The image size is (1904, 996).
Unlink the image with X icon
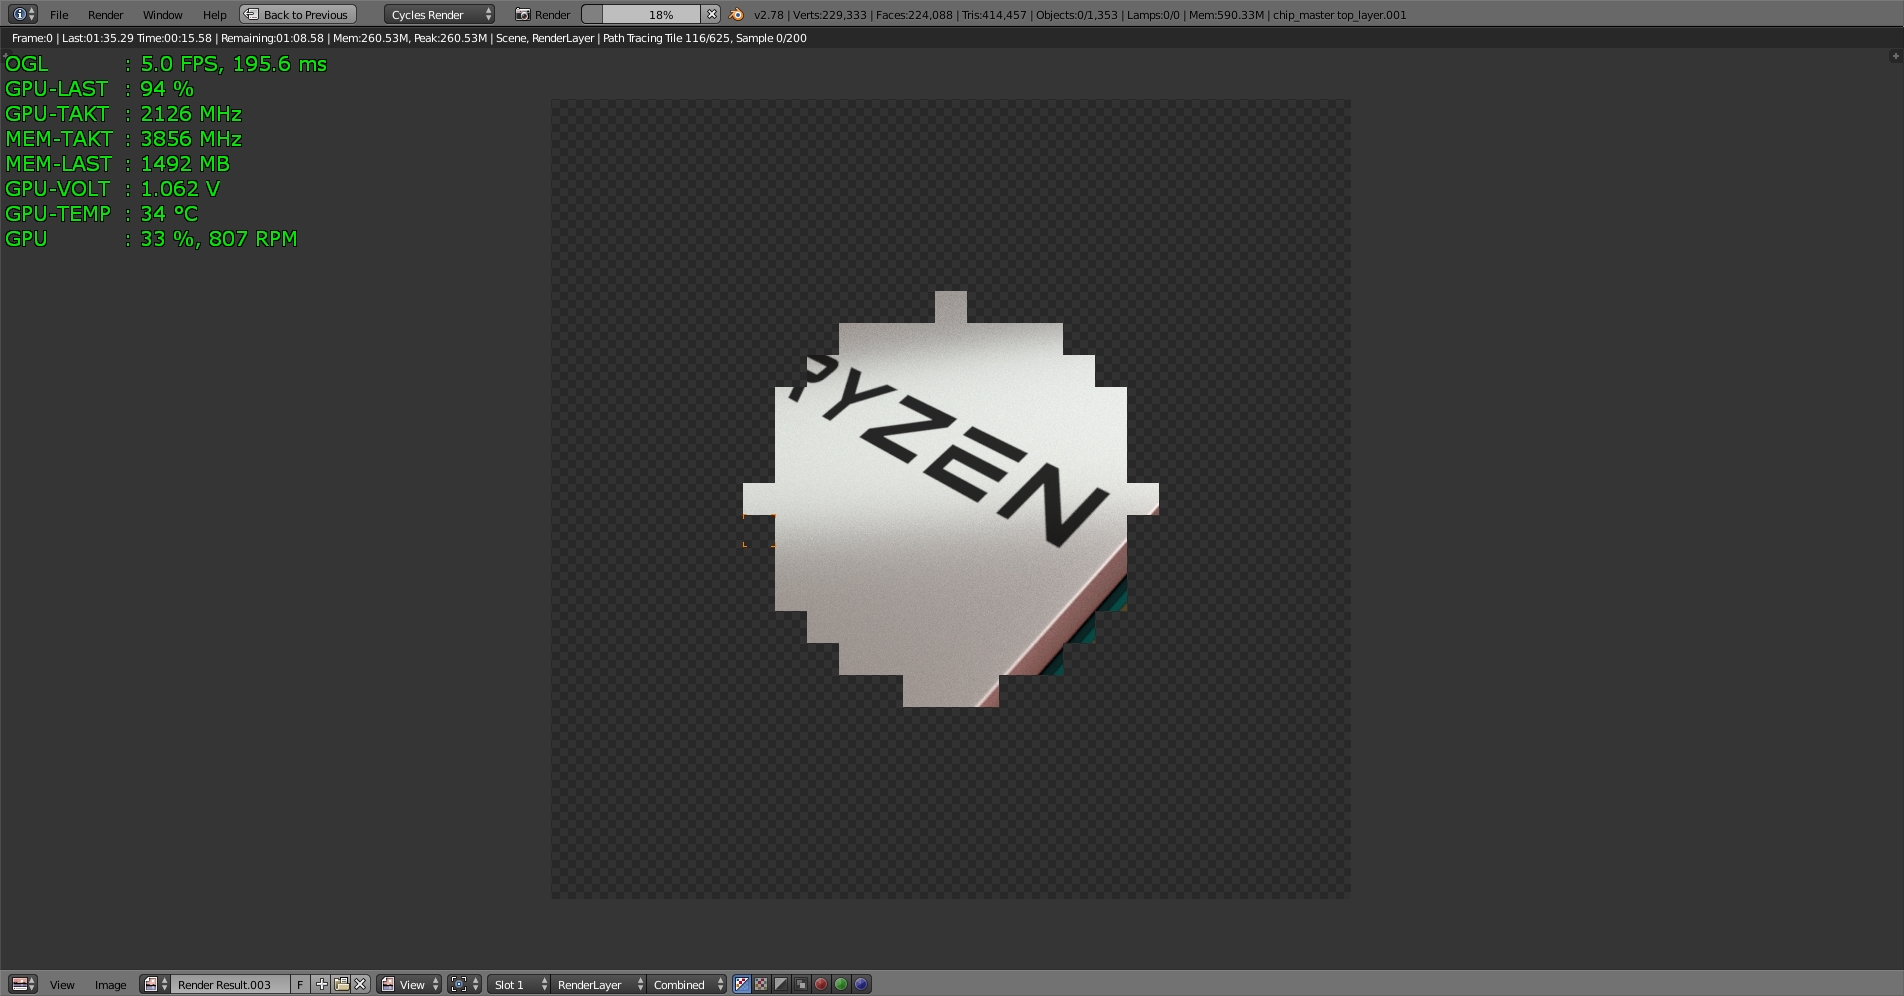[361, 985]
